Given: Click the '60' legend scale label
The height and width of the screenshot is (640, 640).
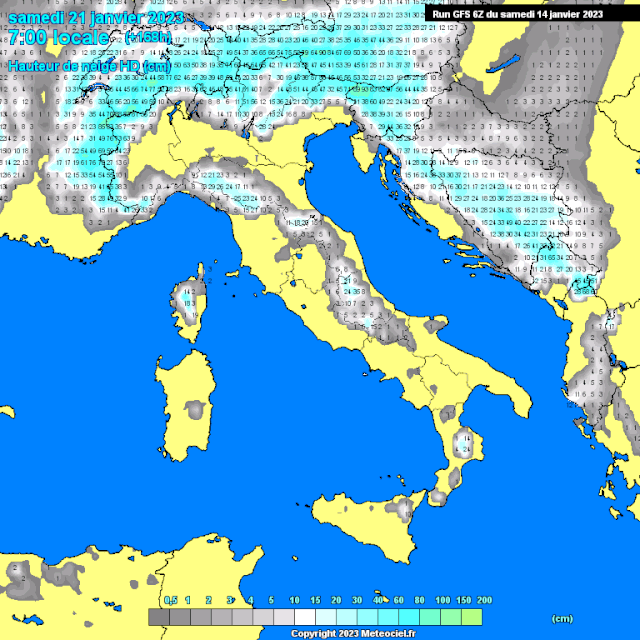Looking at the screenshot, I should pos(398,600).
